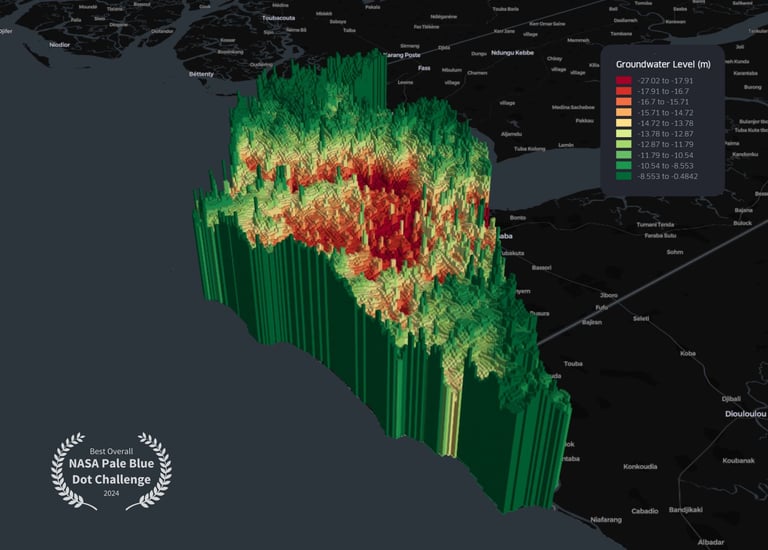Select the Kossar map label
768x550 pixels.
(x=228, y=40)
